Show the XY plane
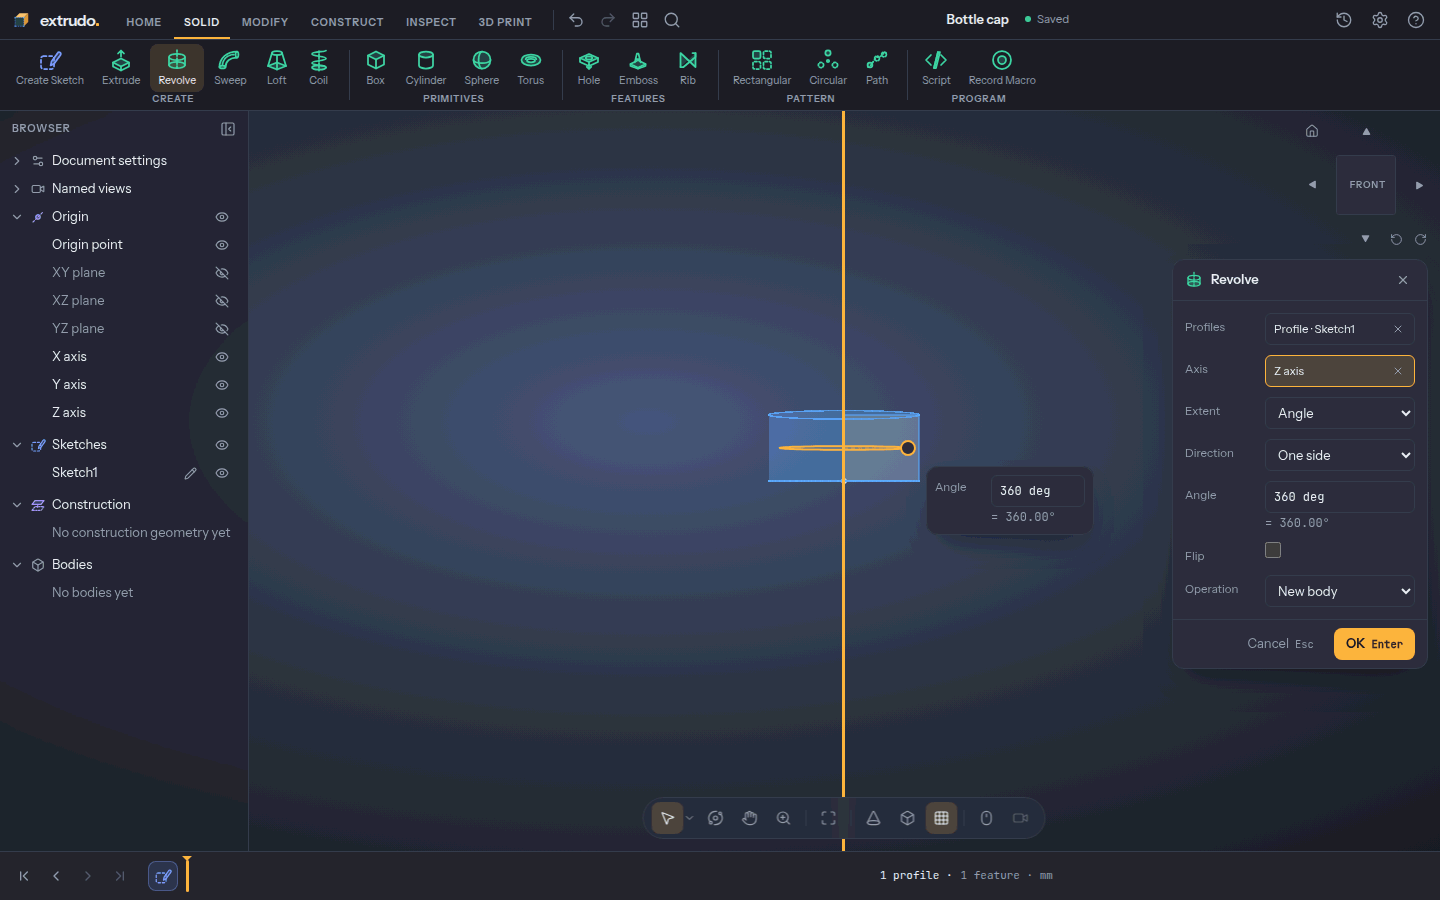The height and width of the screenshot is (900, 1440). click(222, 273)
